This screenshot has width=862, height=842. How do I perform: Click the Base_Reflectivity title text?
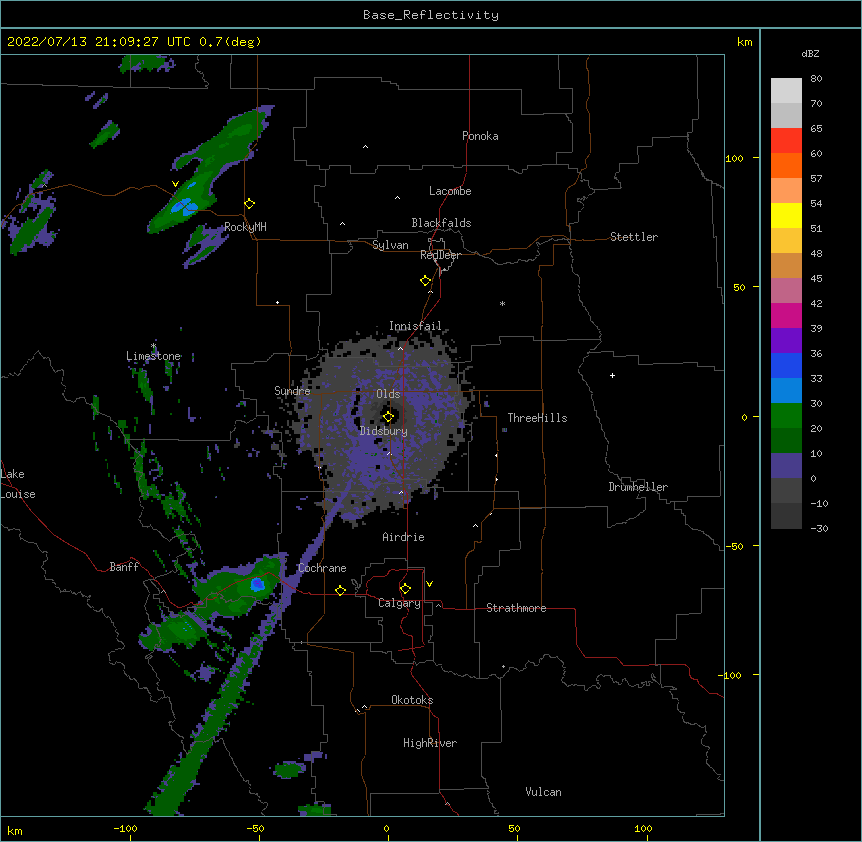(x=431, y=15)
